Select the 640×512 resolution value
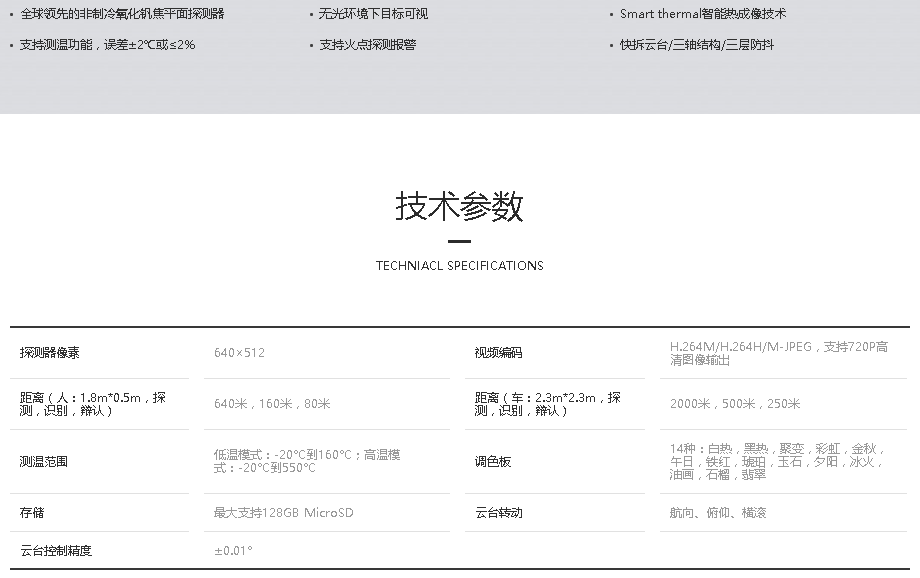920x578 pixels. coord(239,353)
